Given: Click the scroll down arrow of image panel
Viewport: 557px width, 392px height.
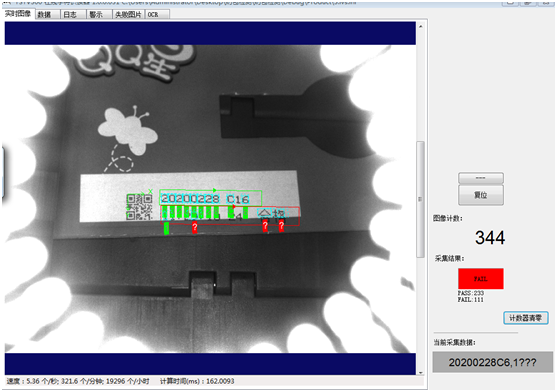Looking at the screenshot, I should 421,372.
